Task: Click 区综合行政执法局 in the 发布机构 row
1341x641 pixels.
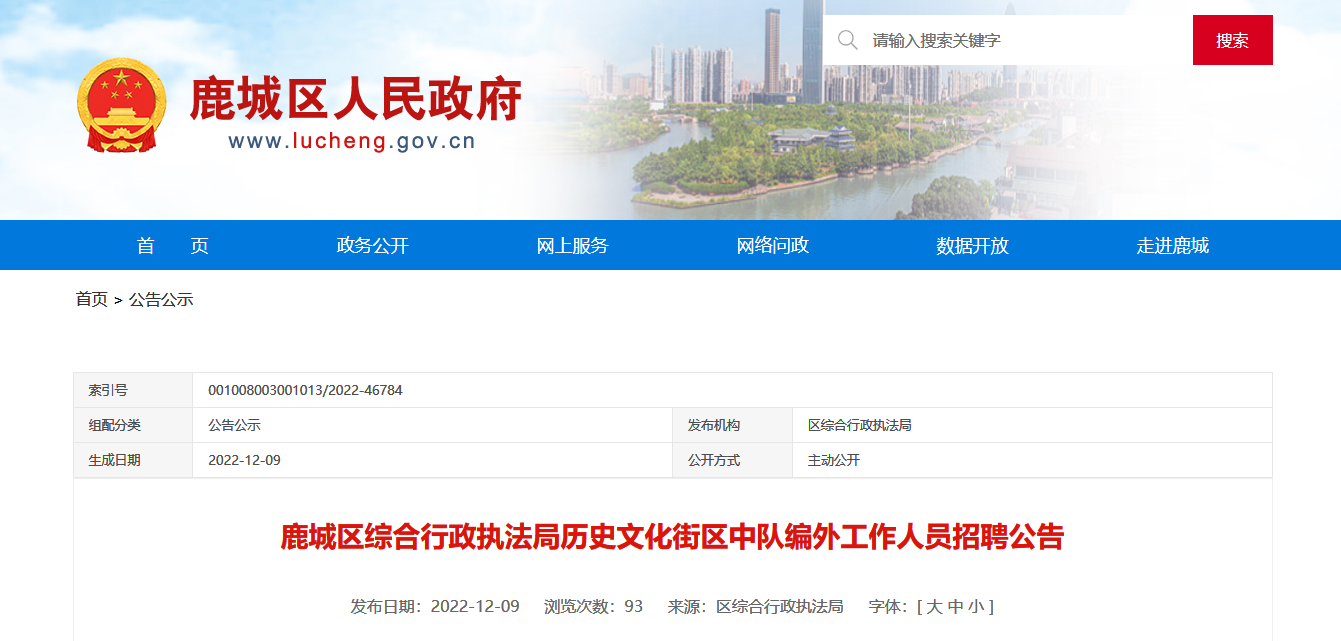Action: pos(860,425)
